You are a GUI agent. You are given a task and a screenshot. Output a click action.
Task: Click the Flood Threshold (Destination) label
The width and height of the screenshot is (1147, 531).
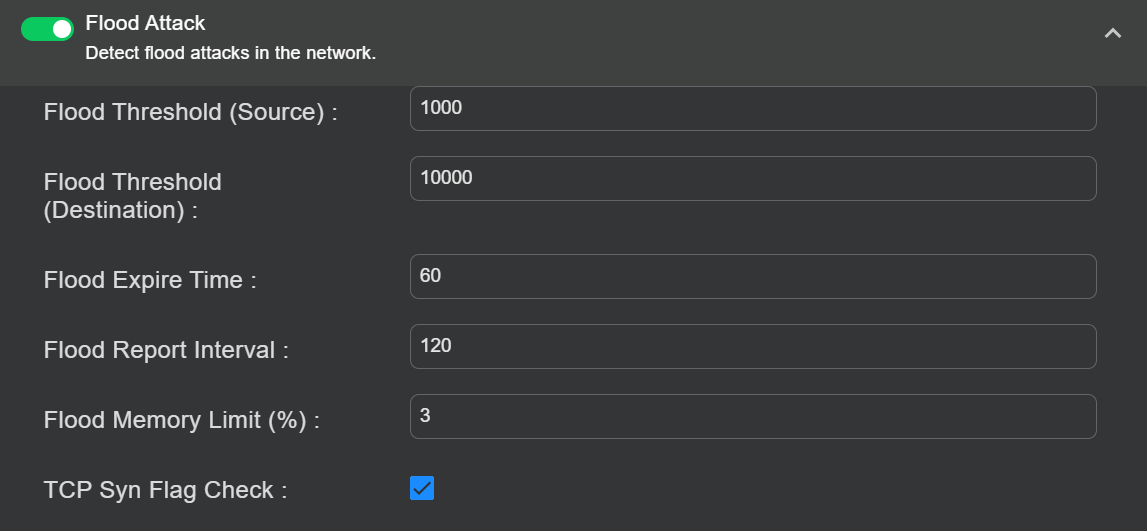point(133,196)
